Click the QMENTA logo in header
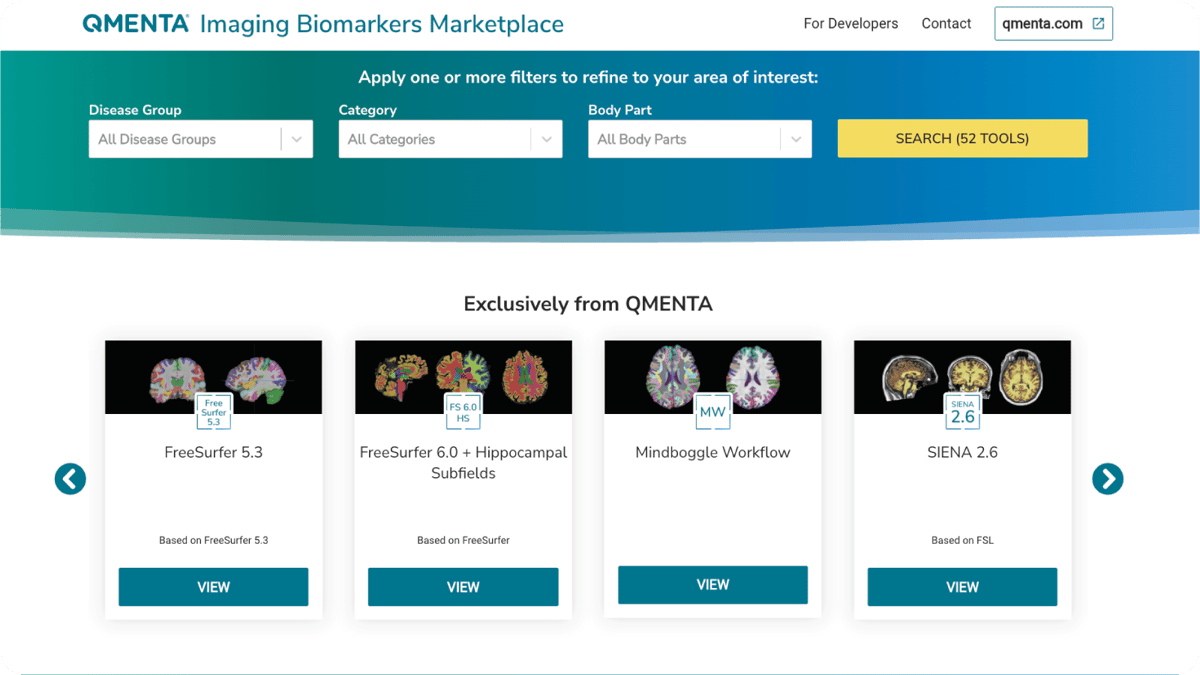 pos(136,24)
